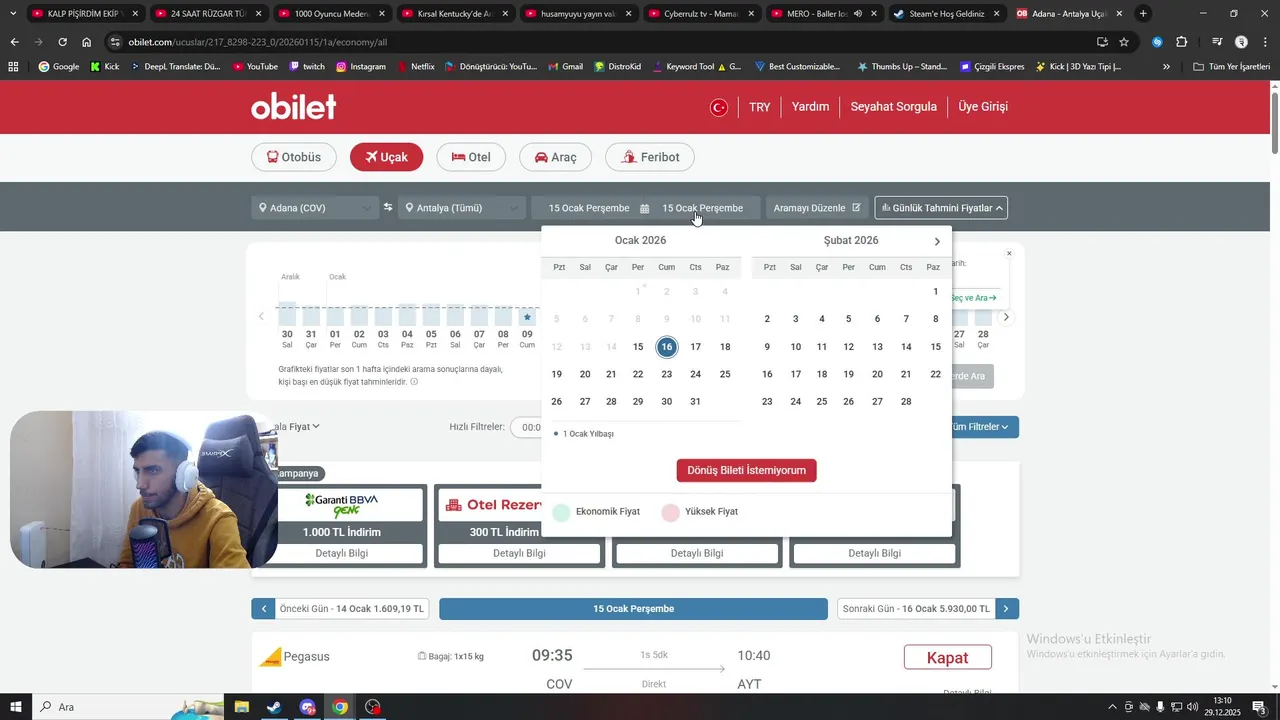Swap origin and destination airports

[x=388, y=208]
